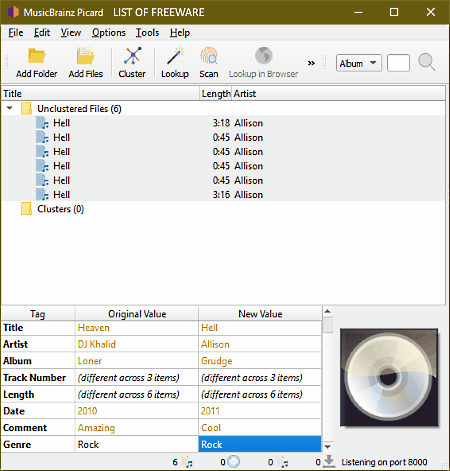The height and width of the screenshot is (471, 450).
Task: Select the Clusters (0) folder
Action: point(61,209)
